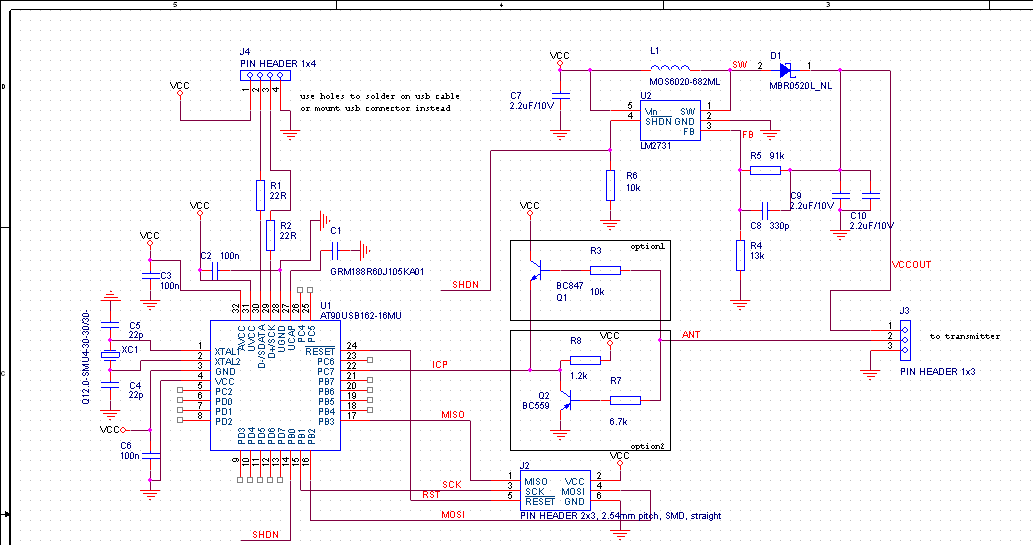Click the XC1 crystal symbol
Viewport: 1033px width, 545px height.
point(111,351)
